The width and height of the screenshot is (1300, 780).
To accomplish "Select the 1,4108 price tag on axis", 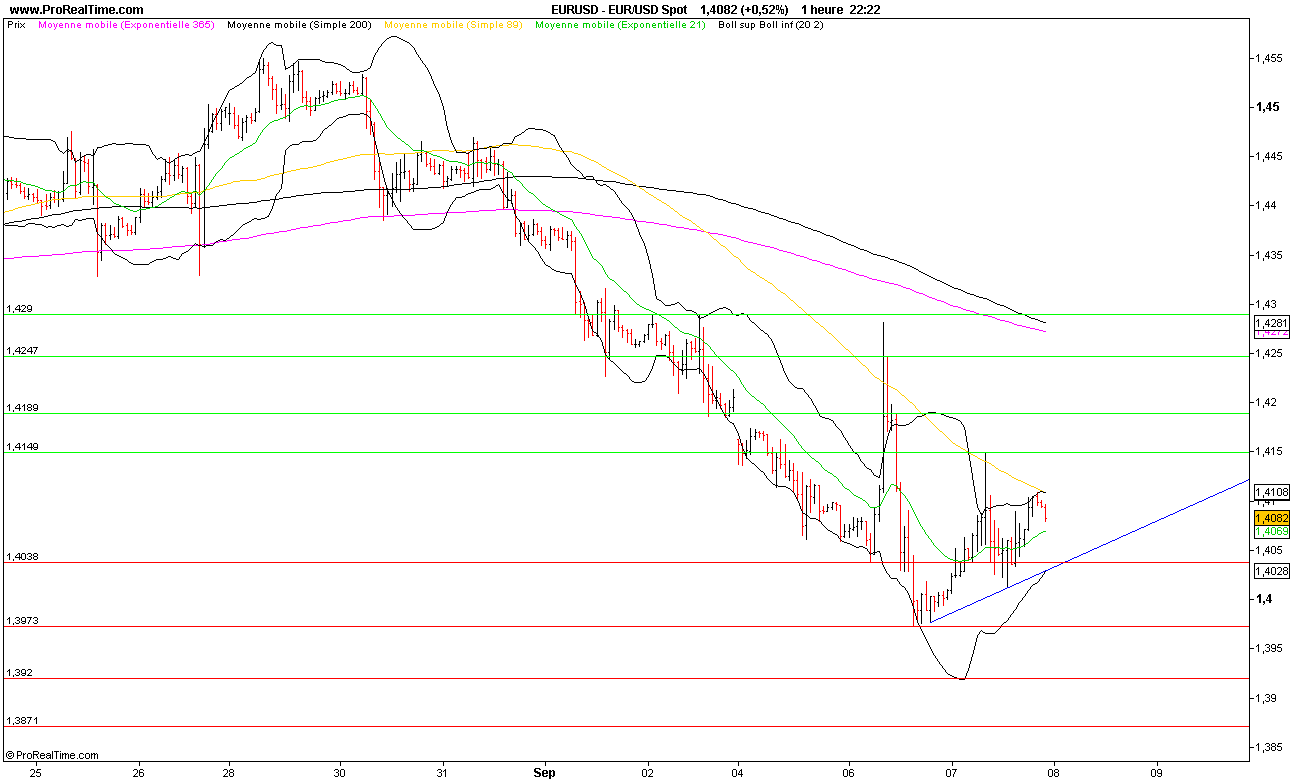I will click(x=1271, y=492).
